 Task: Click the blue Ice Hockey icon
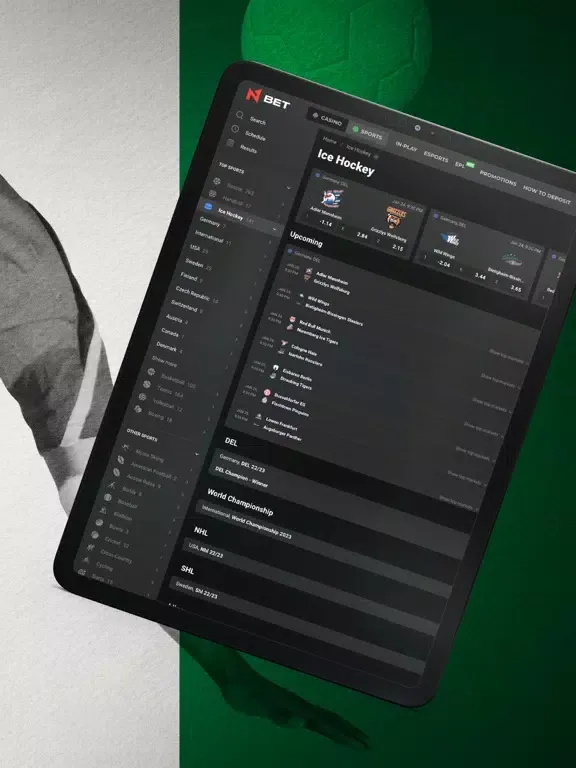pos(208,206)
